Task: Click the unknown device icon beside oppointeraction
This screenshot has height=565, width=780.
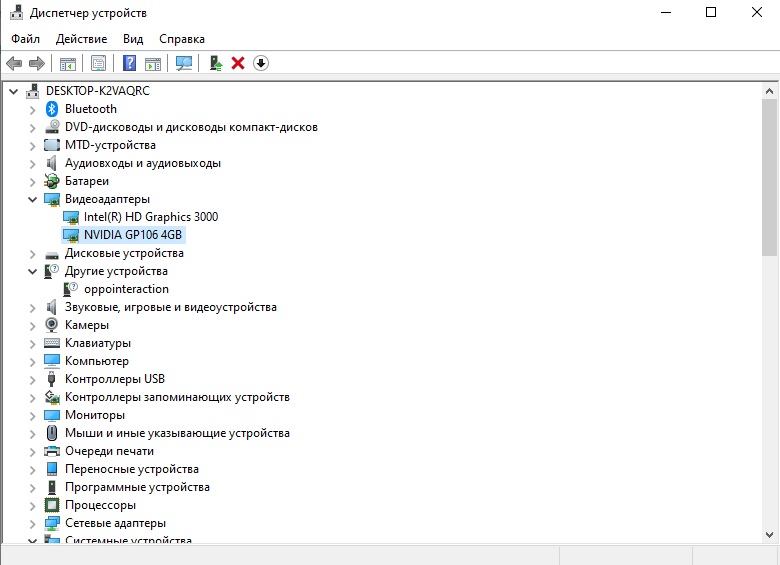Action: coord(71,289)
